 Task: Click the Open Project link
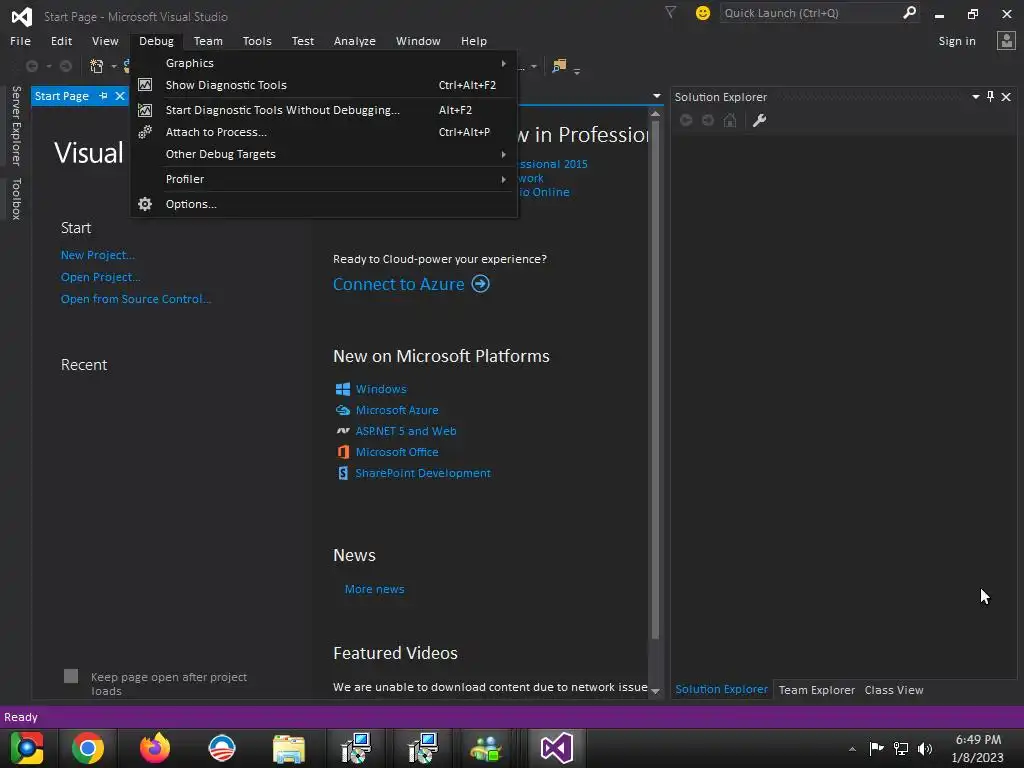(x=101, y=277)
